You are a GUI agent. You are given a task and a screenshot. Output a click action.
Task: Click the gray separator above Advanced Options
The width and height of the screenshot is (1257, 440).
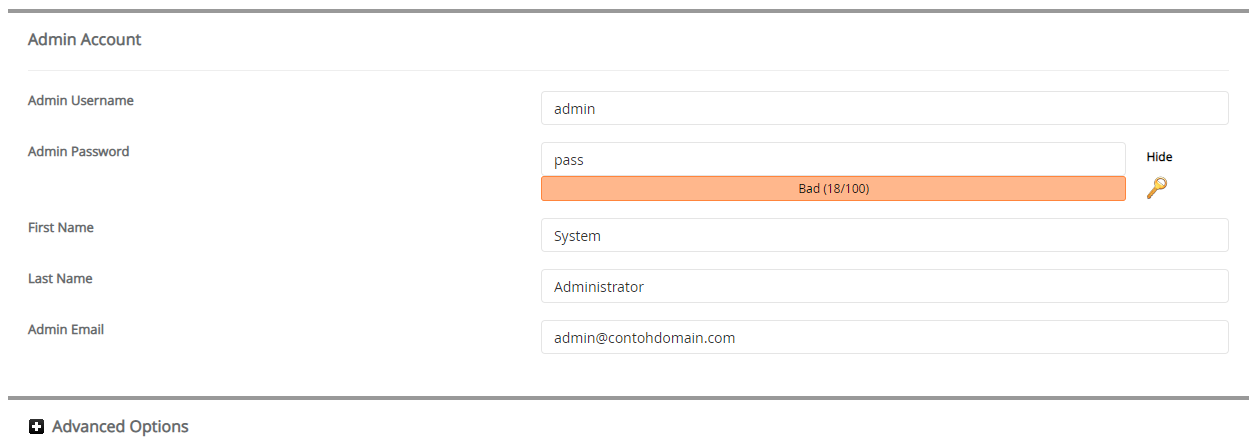pyautogui.click(x=628, y=398)
